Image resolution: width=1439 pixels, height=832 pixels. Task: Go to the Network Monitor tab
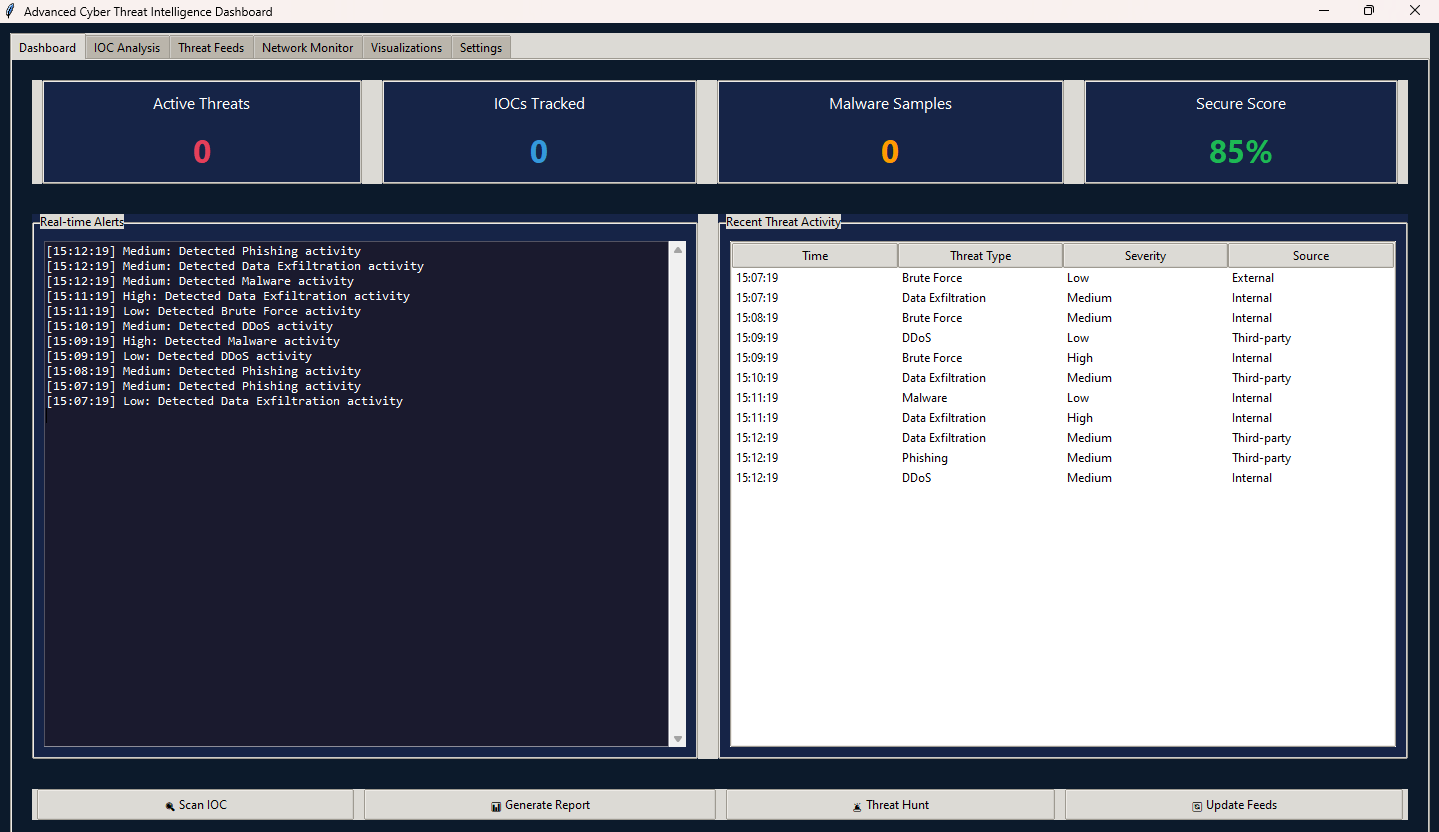click(x=307, y=48)
